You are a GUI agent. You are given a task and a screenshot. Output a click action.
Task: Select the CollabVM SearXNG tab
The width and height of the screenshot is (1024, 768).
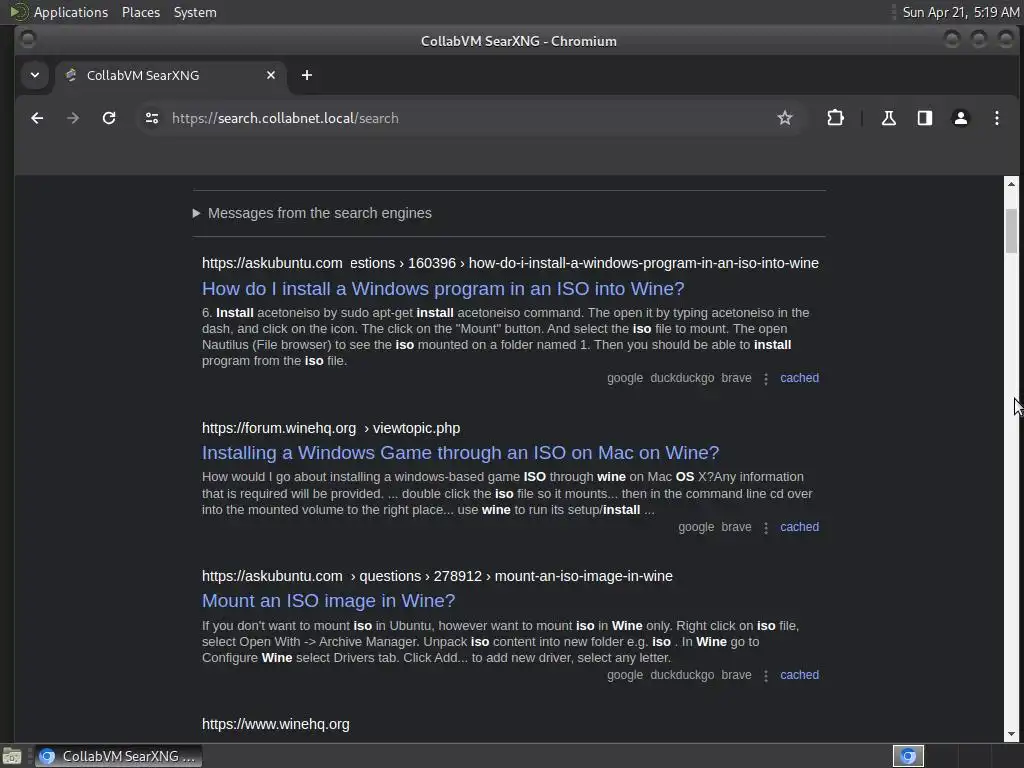point(170,75)
